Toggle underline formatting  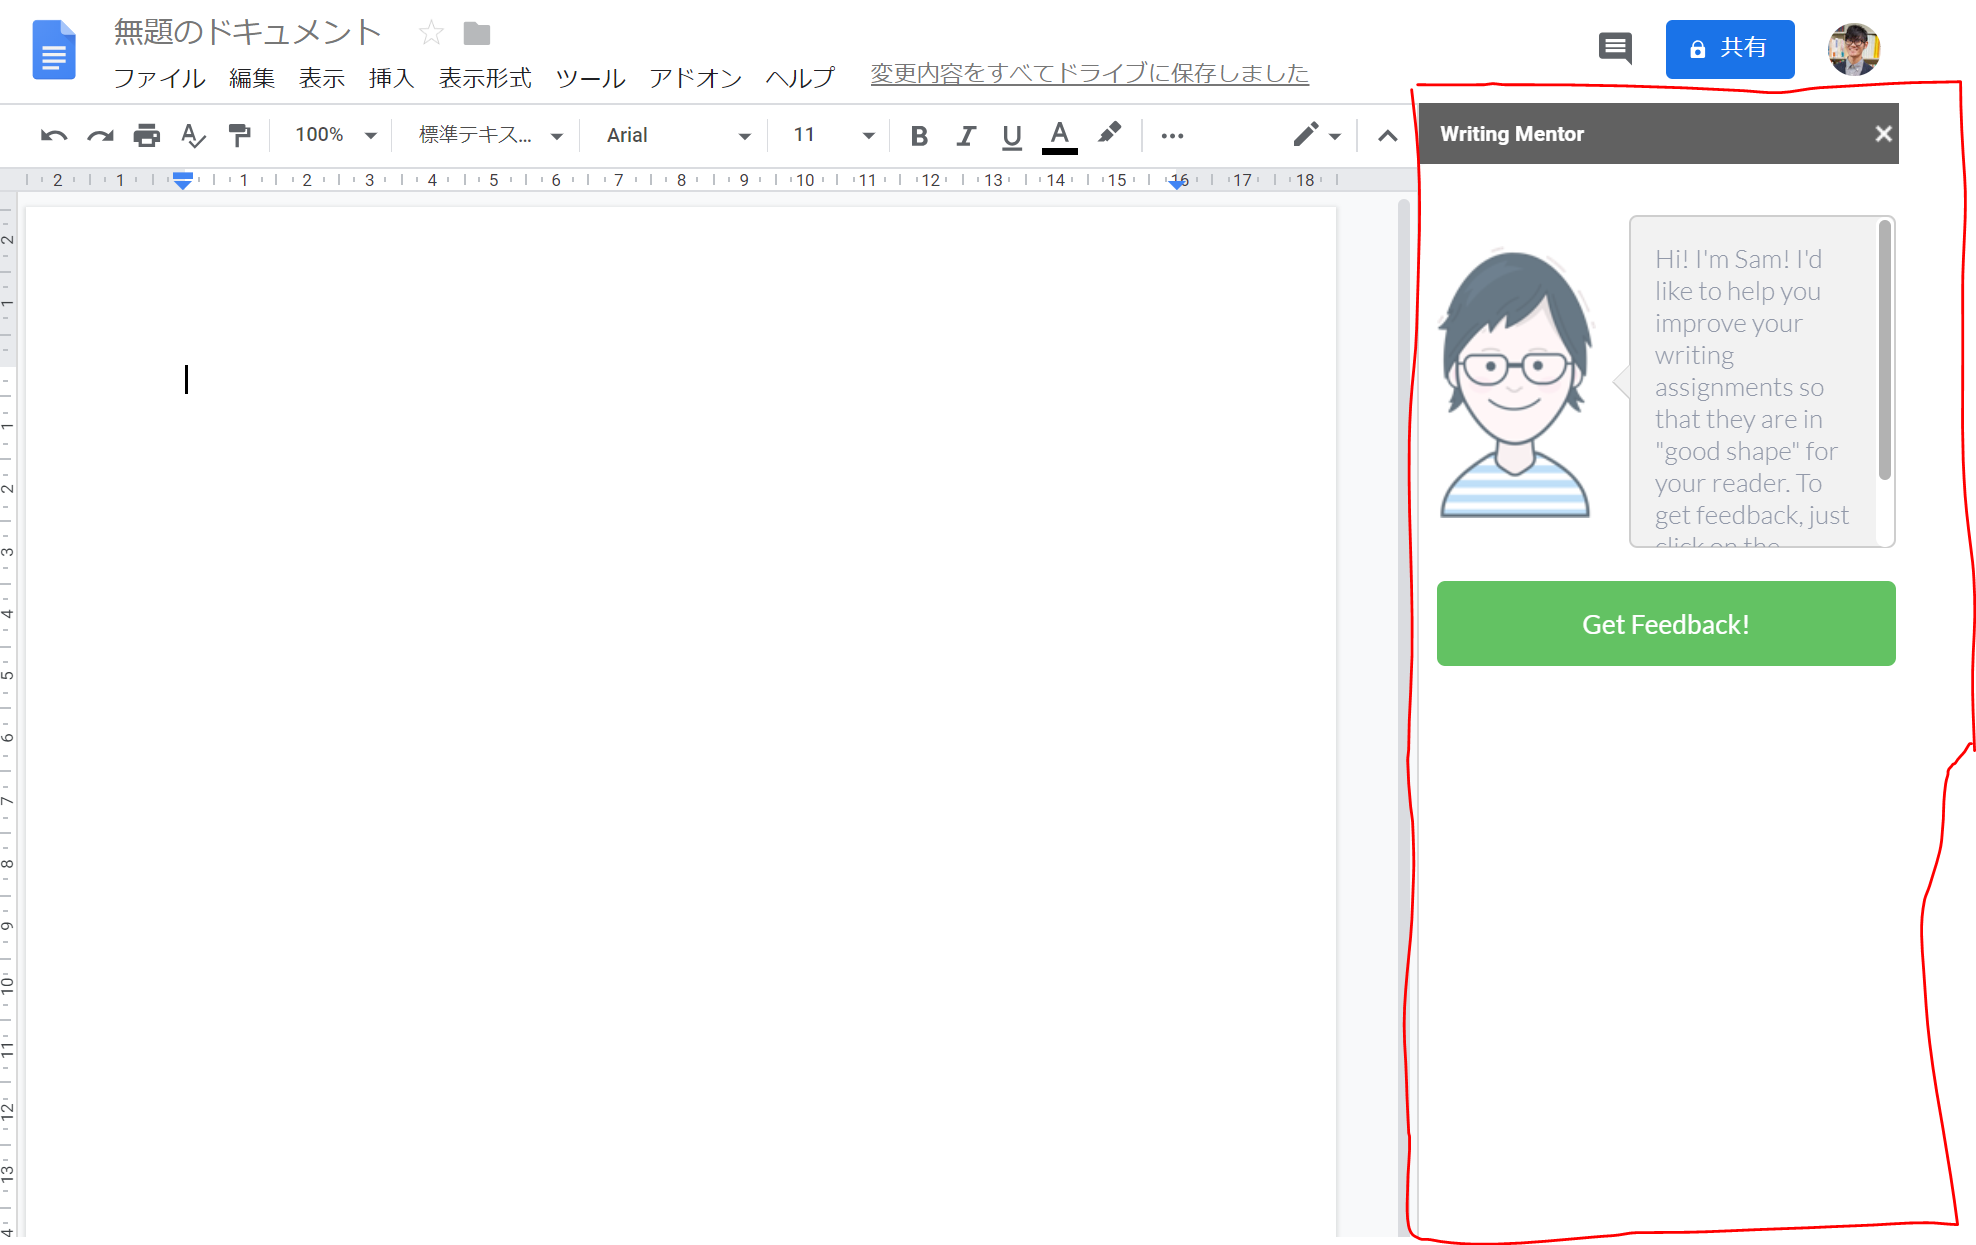click(x=1012, y=135)
